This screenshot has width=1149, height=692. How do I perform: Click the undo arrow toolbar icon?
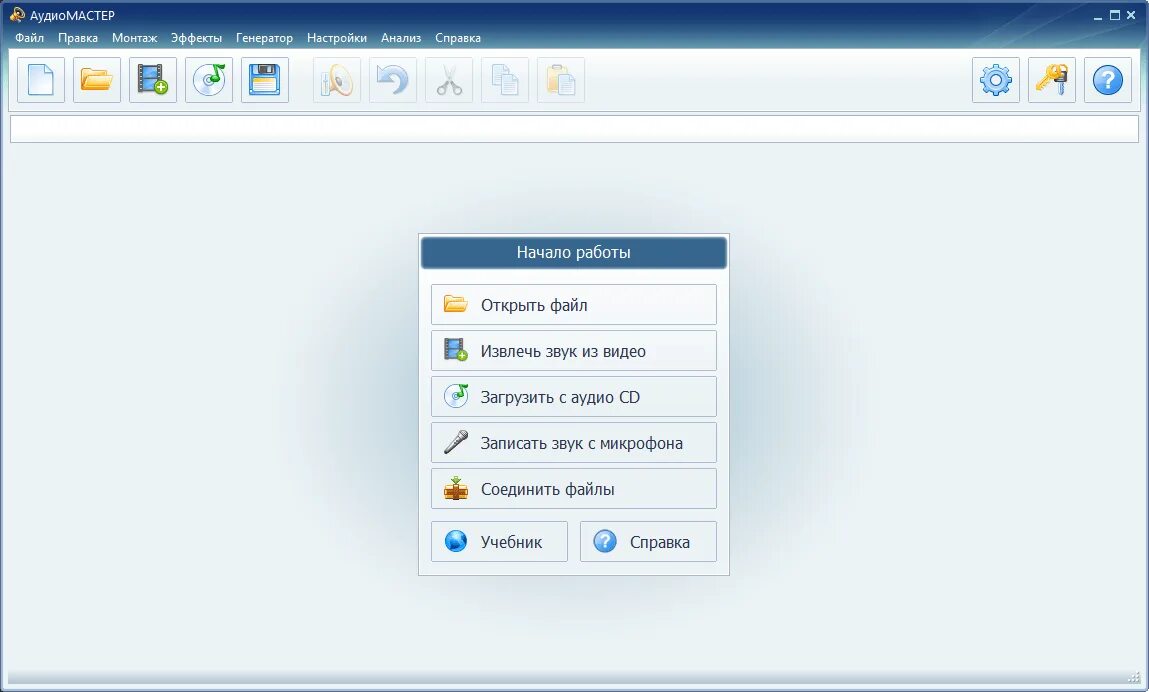tap(393, 80)
